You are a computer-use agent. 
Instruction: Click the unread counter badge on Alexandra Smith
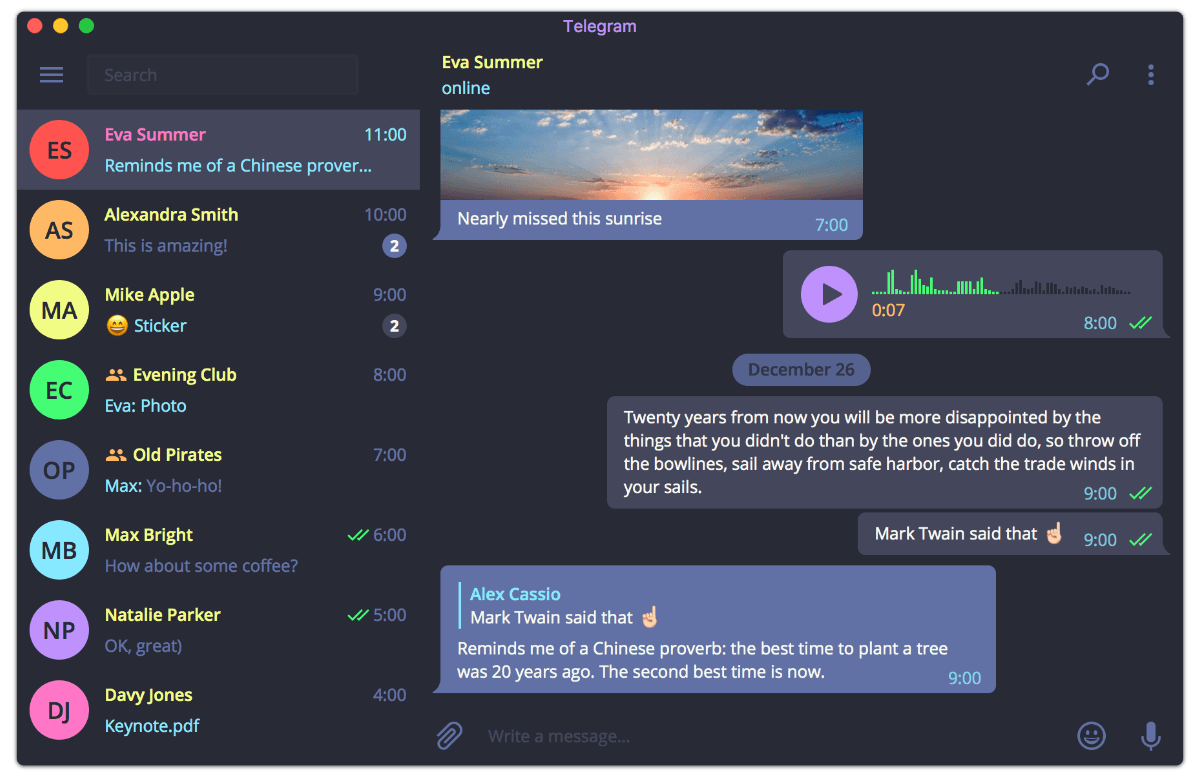[x=395, y=245]
